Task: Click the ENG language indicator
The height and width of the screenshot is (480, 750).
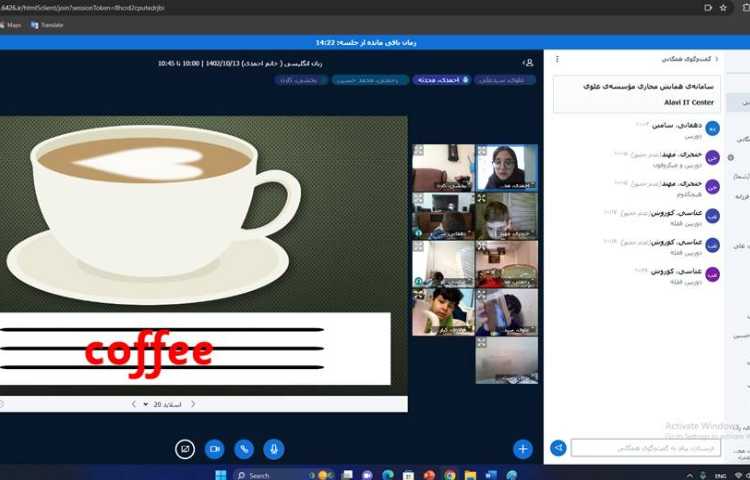Action: [x=720, y=476]
